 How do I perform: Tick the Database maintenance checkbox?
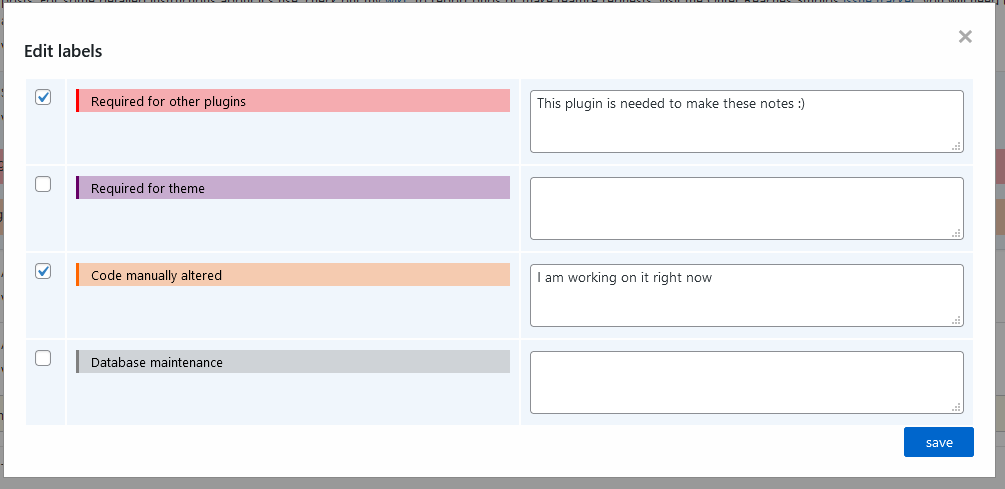tap(43, 358)
